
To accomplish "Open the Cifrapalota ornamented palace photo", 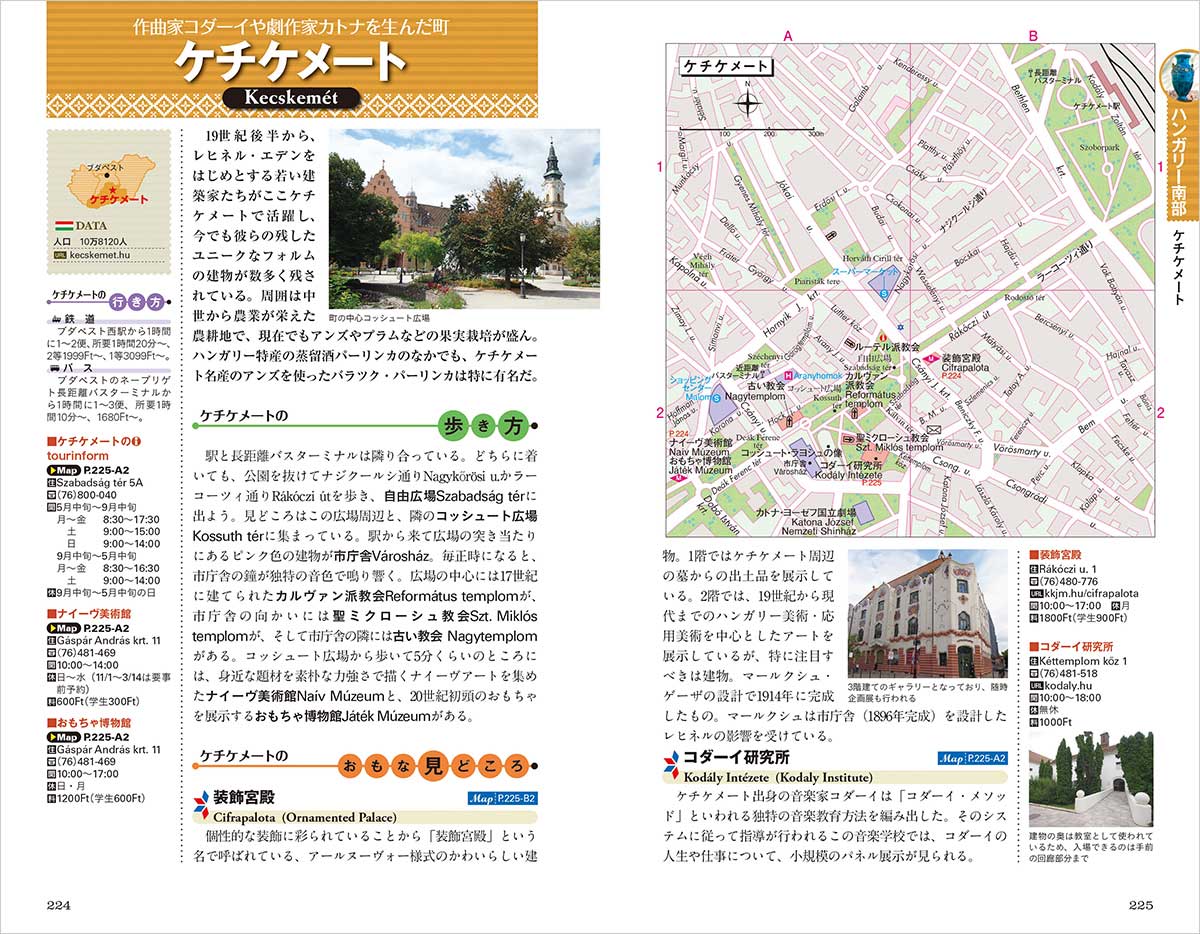I will click(x=926, y=613).
